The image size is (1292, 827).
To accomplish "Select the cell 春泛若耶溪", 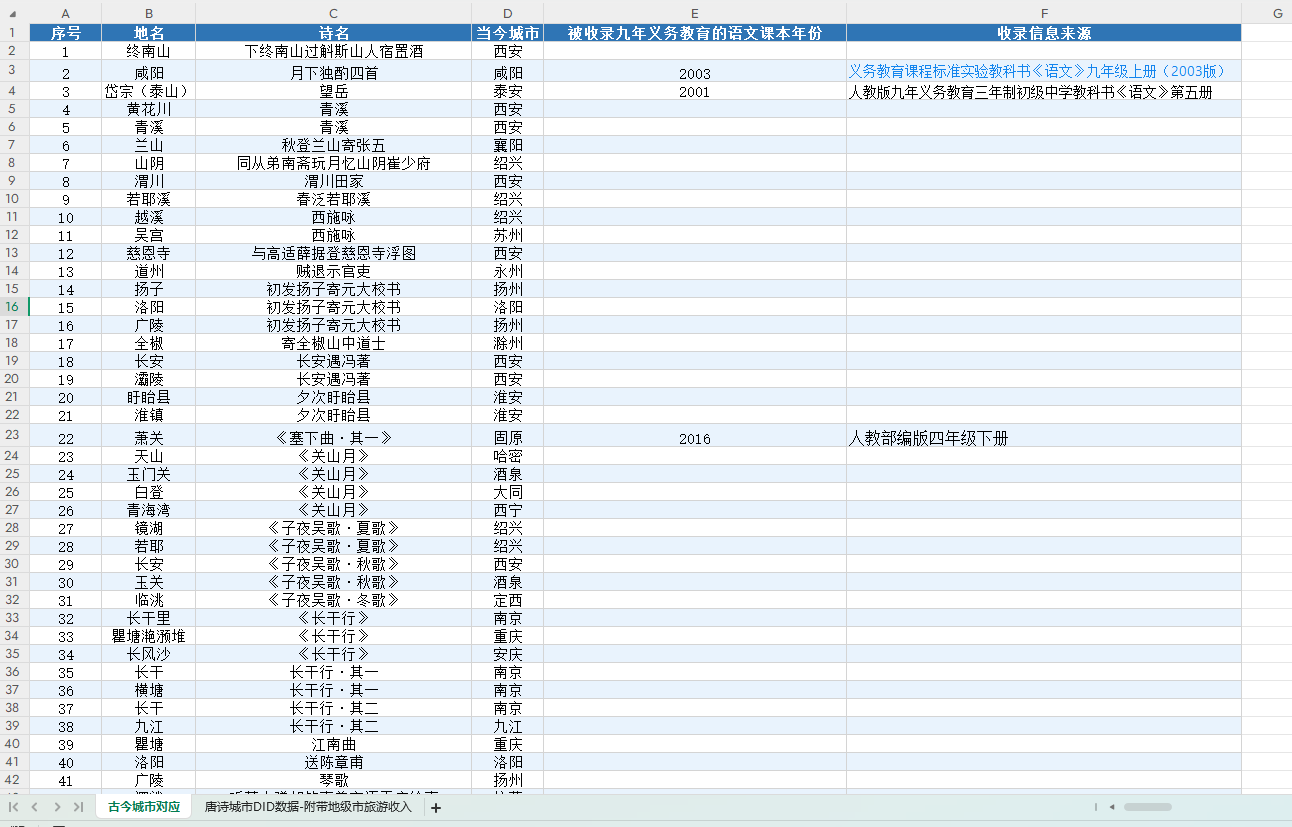I will click(334, 199).
